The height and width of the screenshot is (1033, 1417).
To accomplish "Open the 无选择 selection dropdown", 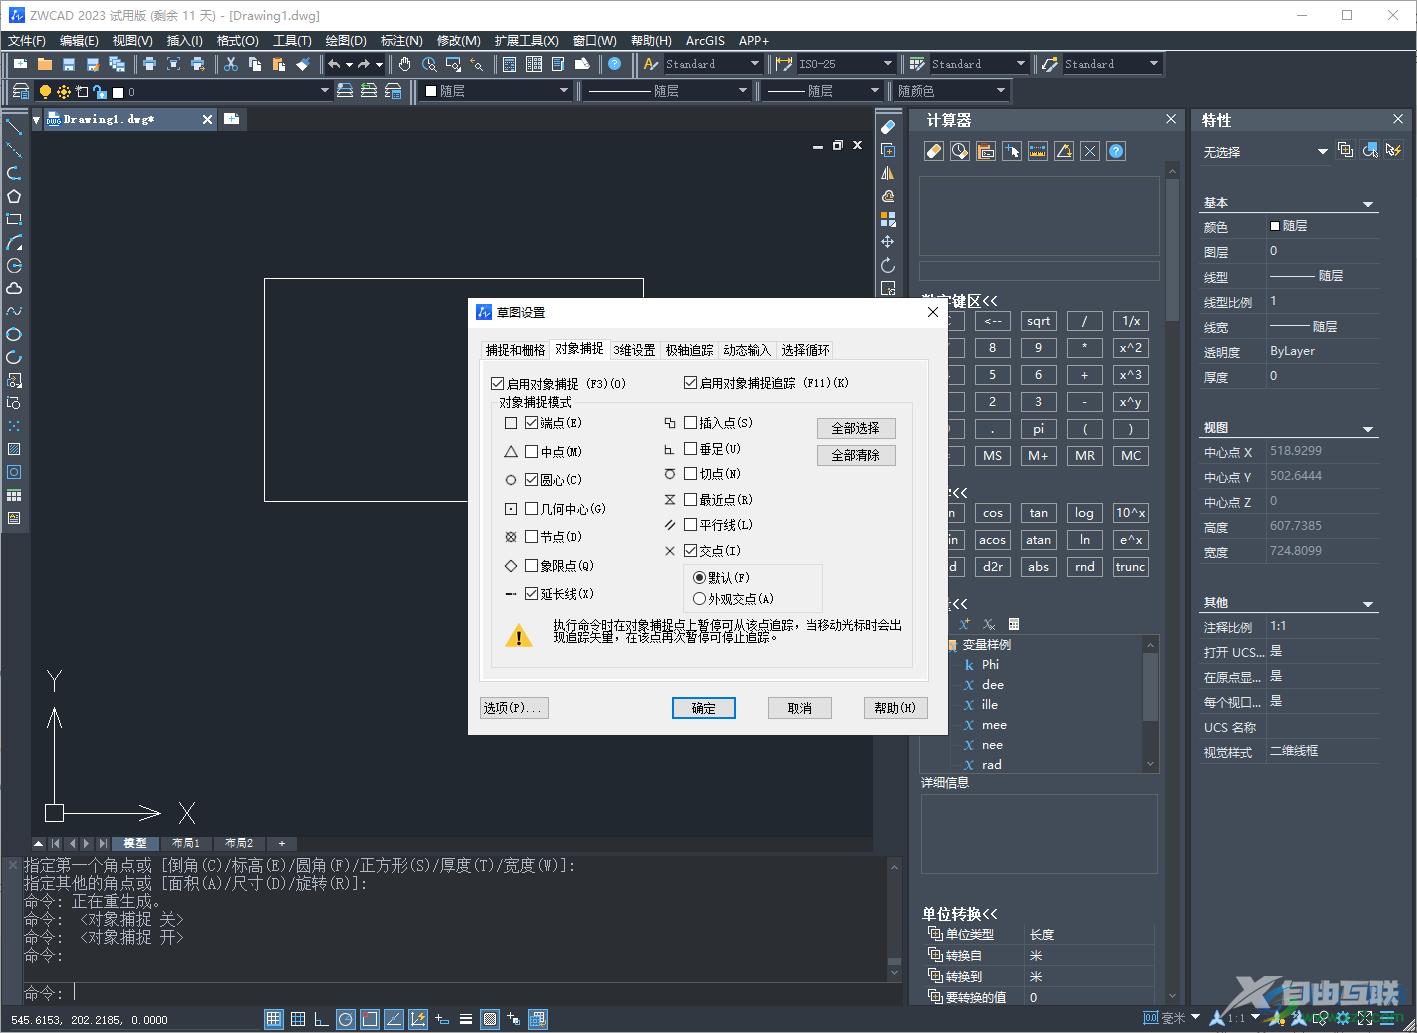I will pyautogui.click(x=1322, y=152).
